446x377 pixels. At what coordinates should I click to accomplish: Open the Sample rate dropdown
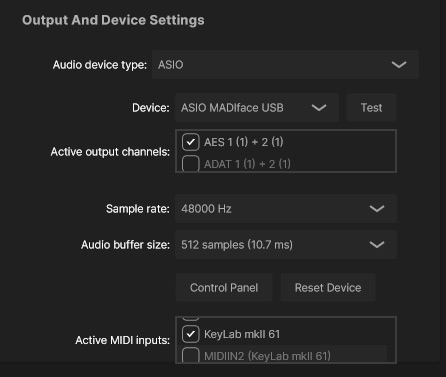pos(286,209)
